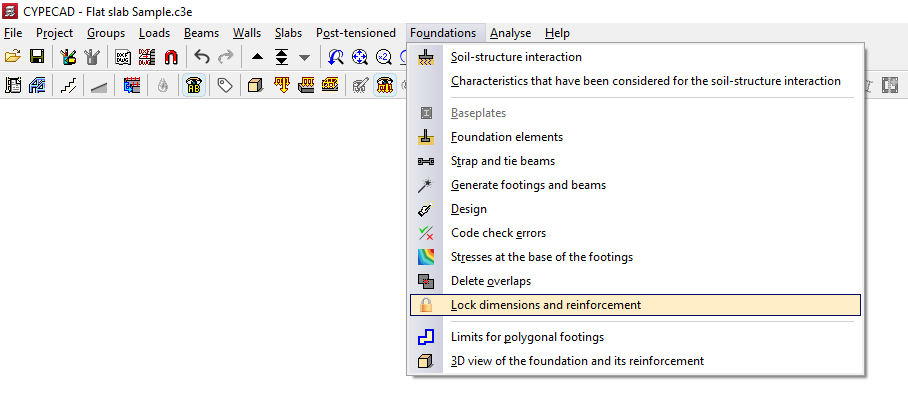
Task: Choose Limits for polygonal footings
Action: tap(527, 337)
